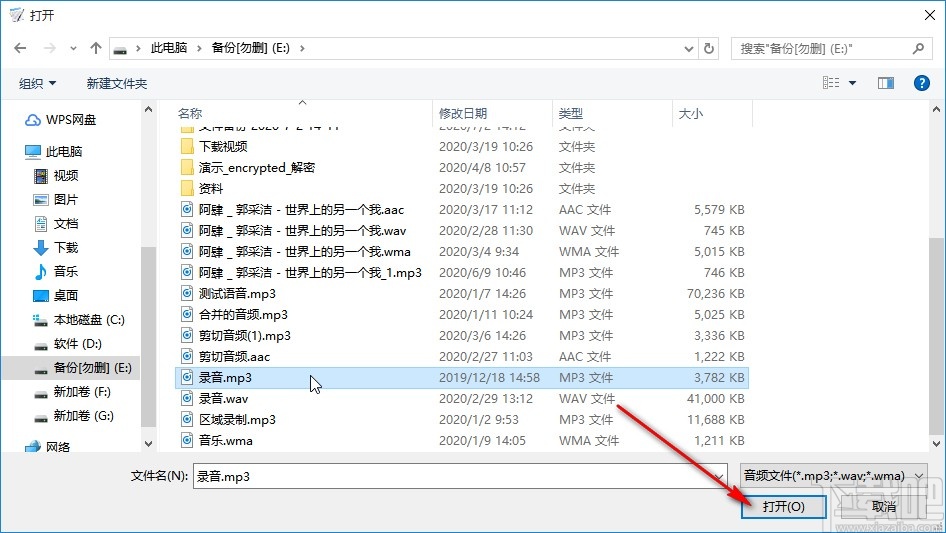Screen dimensions: 946x533
Task: Select 测试语音.mp3 file icon
Action: 188,293
